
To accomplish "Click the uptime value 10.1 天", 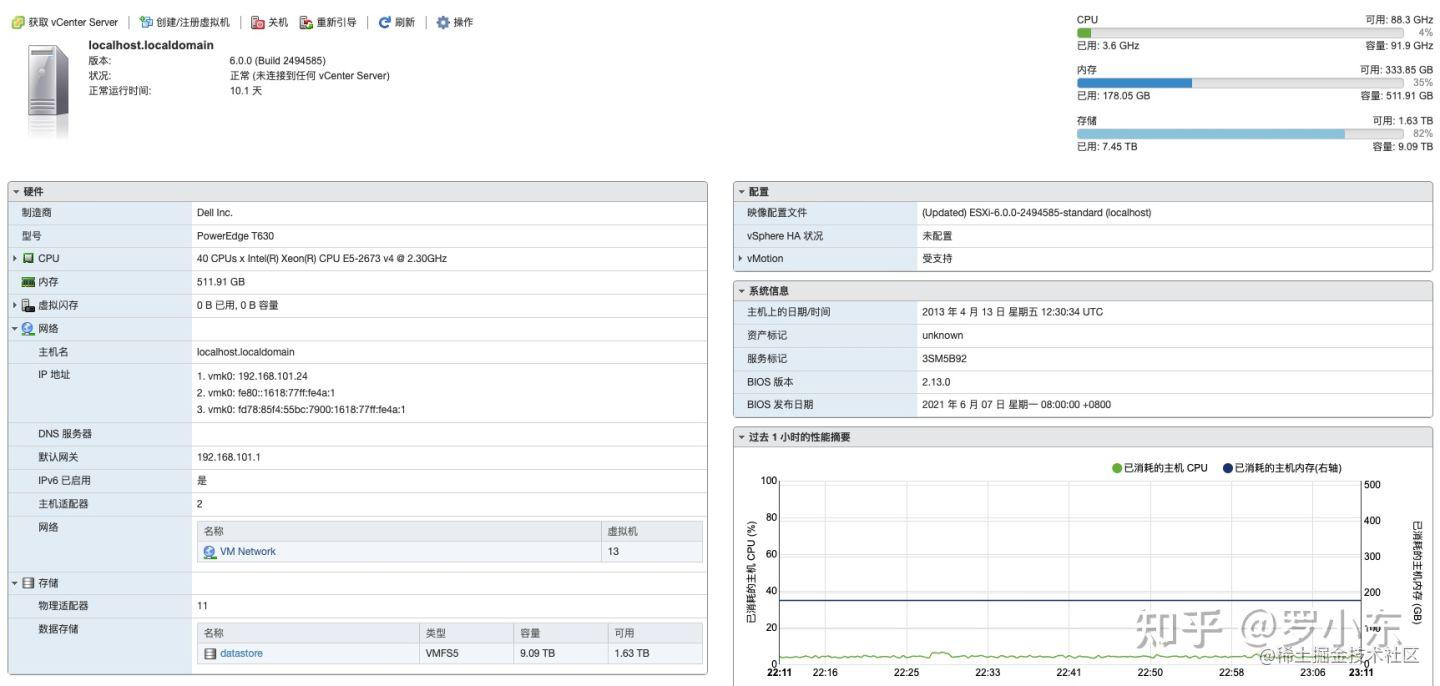I will pyautogui.click(x=246, y=91).
